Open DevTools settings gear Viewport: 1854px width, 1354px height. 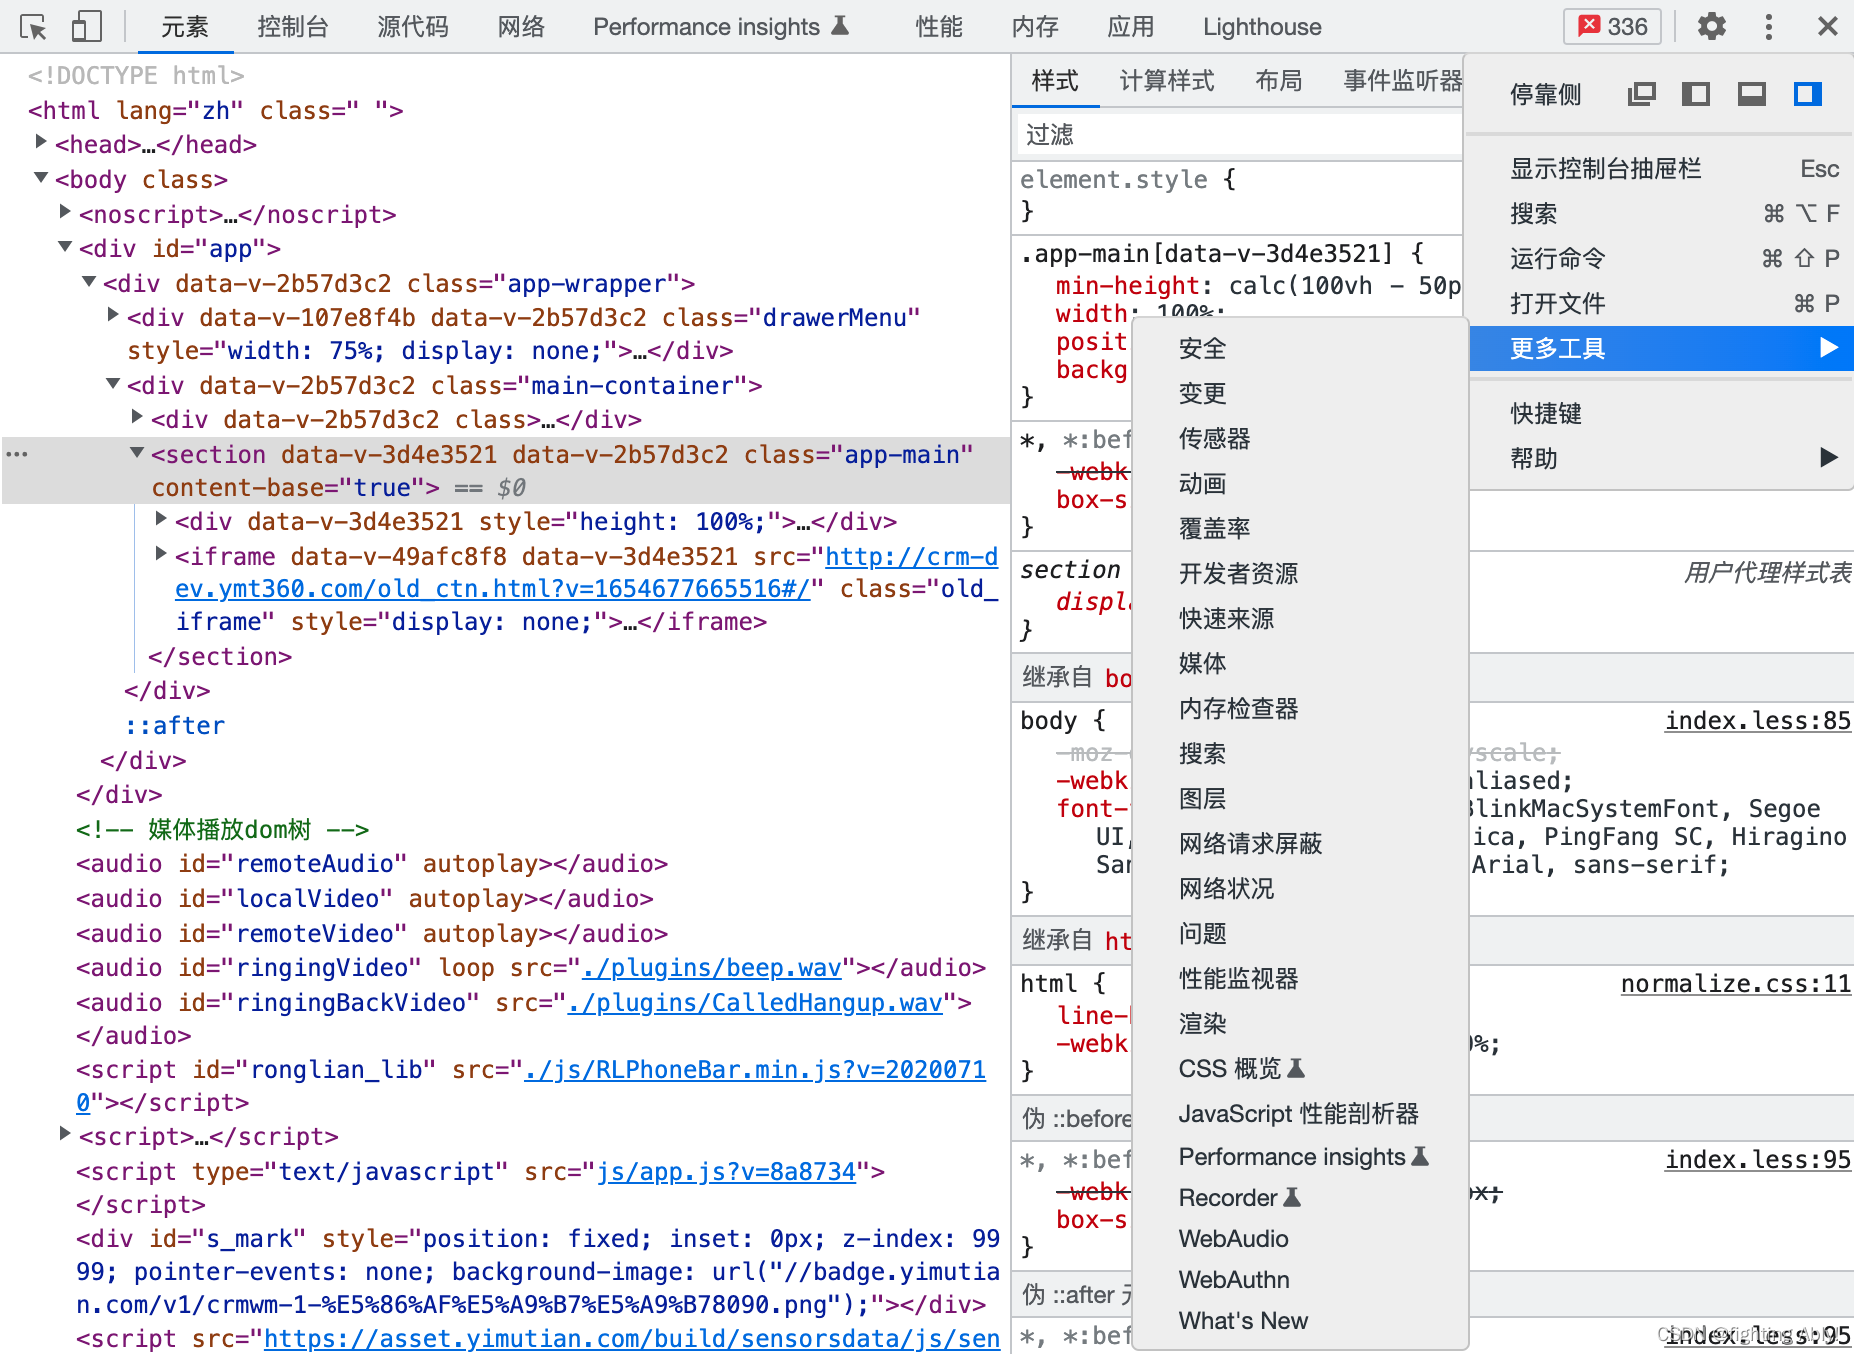[x=1711, y=27]
